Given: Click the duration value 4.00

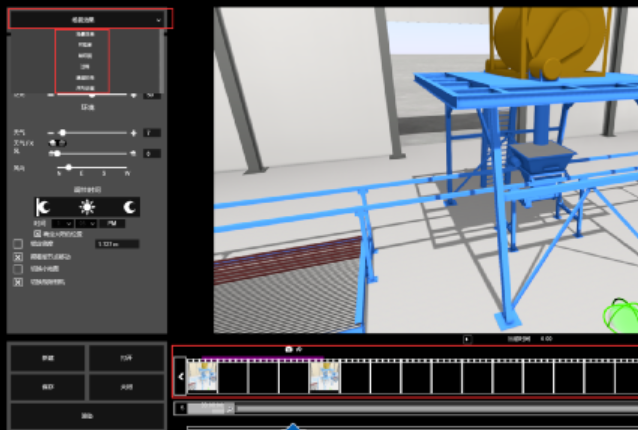Looking at the screenshot, I should (546, 338).
